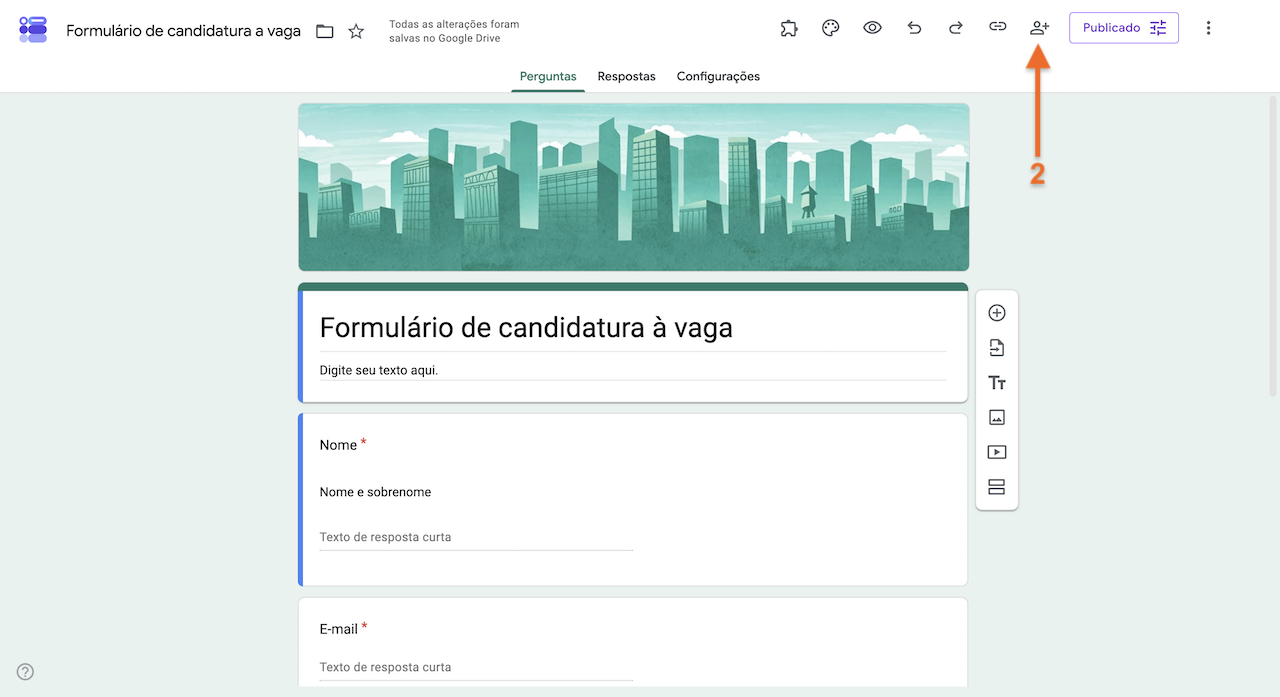Switch to Configurações tab
Viewport: 1280px width, 697px height.
coord(718,76)
